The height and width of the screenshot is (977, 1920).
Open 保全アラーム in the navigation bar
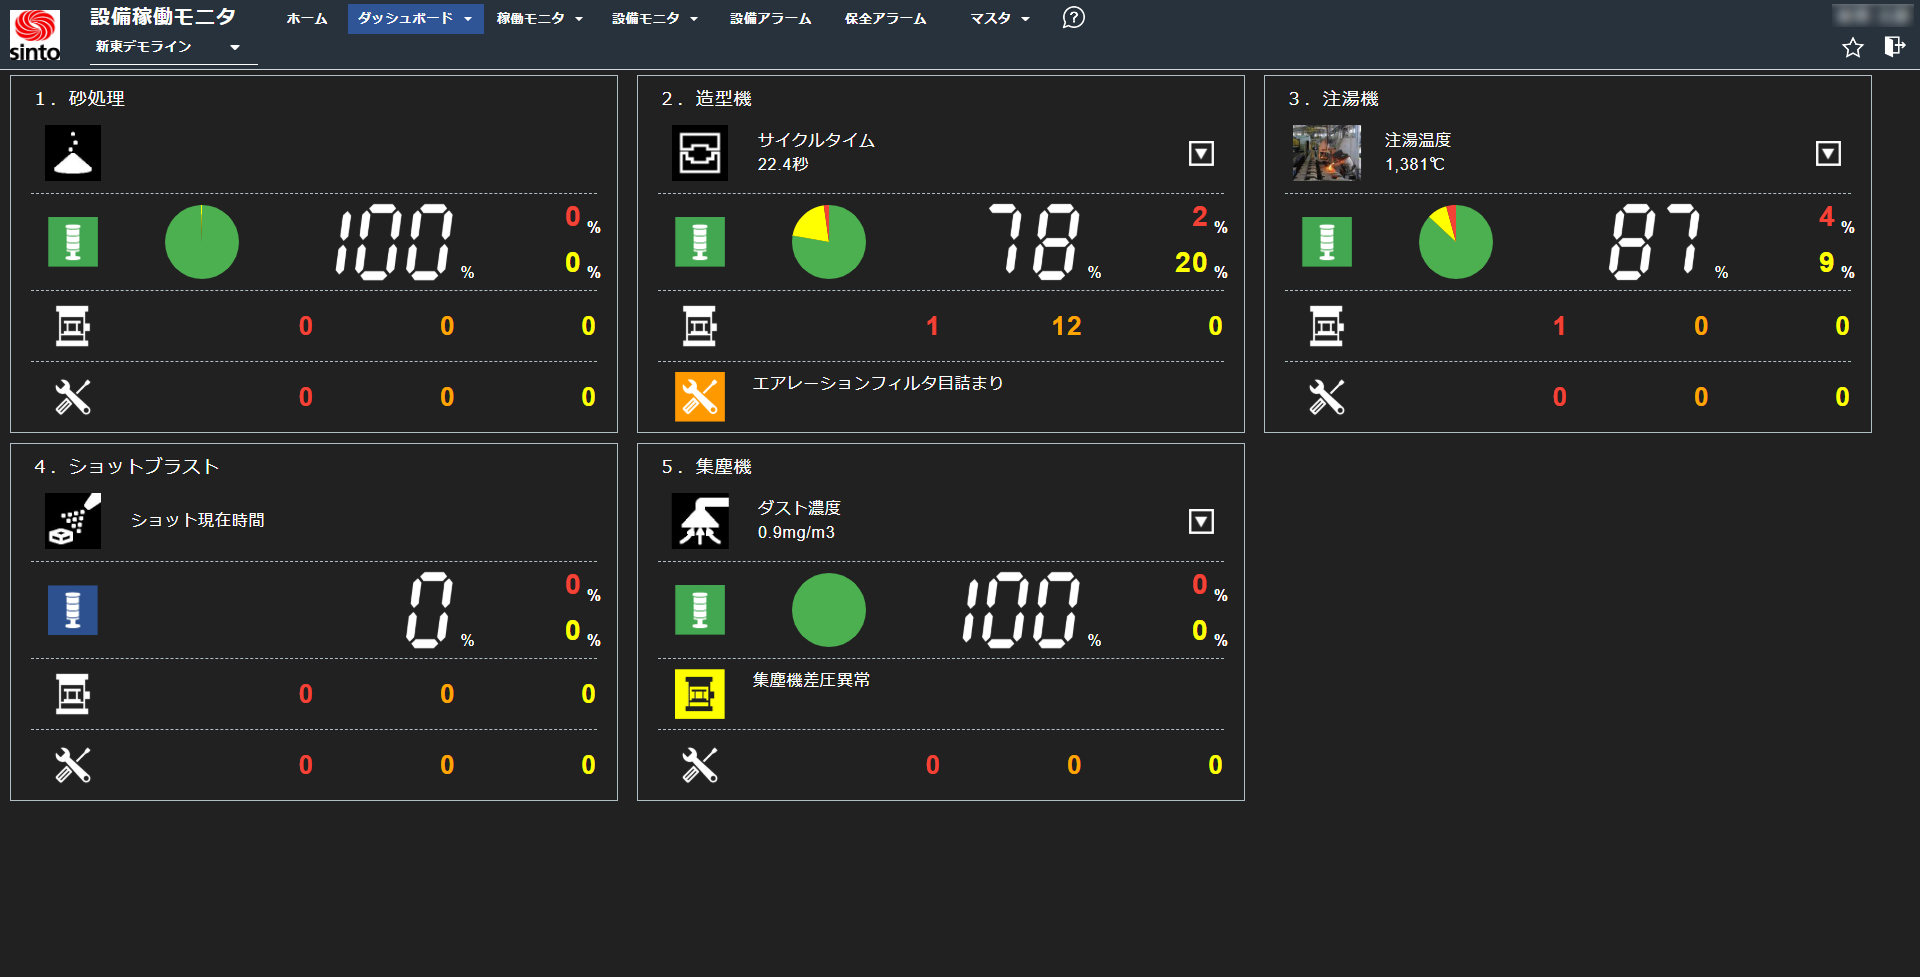886,18
